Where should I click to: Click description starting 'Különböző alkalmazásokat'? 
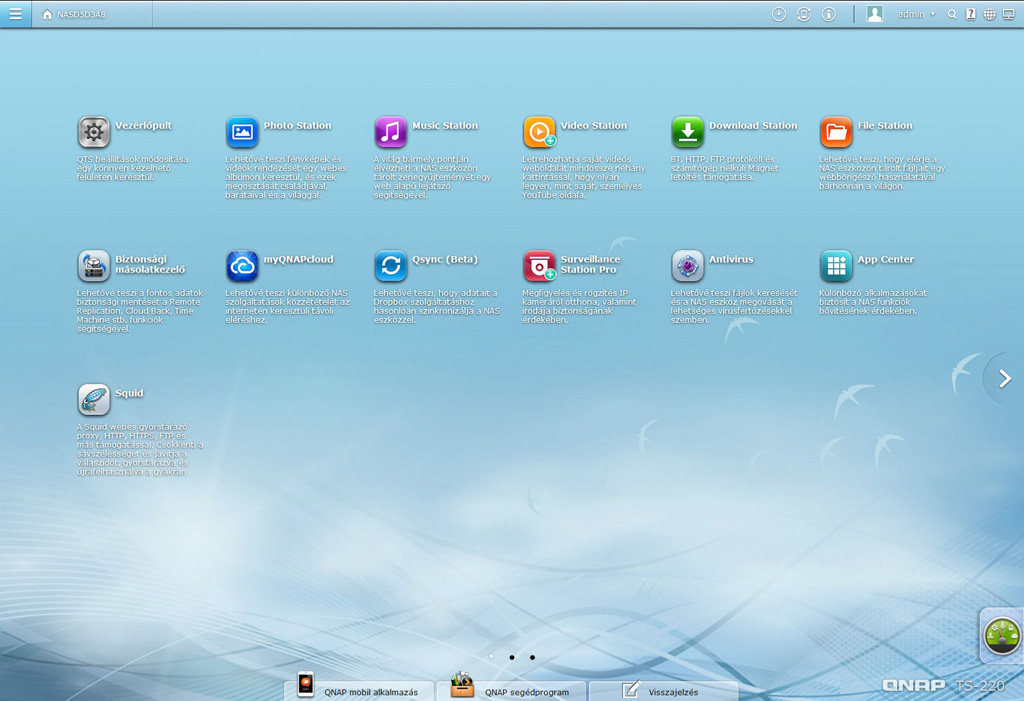872,302
